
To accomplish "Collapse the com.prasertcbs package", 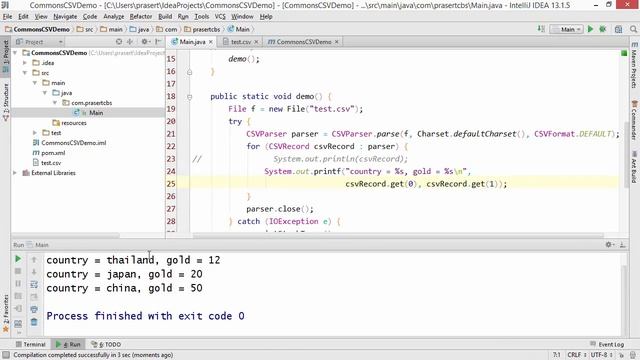I will (x=55, y=103).
